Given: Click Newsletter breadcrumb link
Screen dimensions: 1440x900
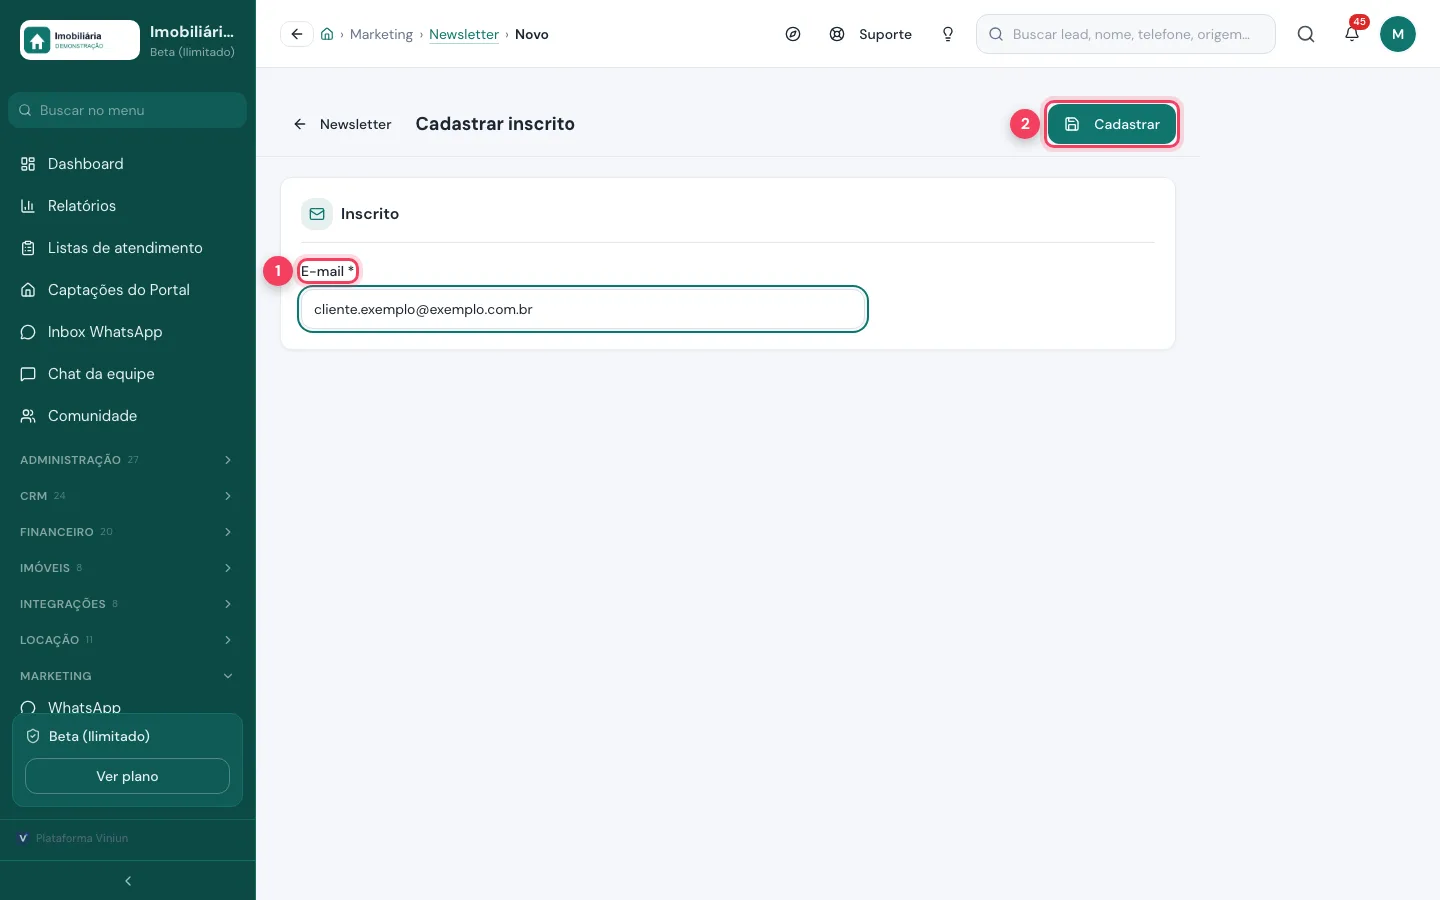Looking at the screenshot, I should (464, 34).
